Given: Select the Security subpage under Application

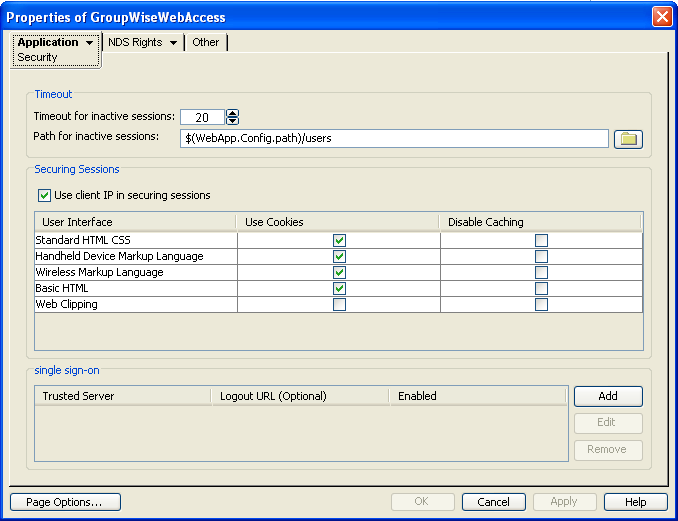Looking at the screenshot, I should tap(37, 57).
